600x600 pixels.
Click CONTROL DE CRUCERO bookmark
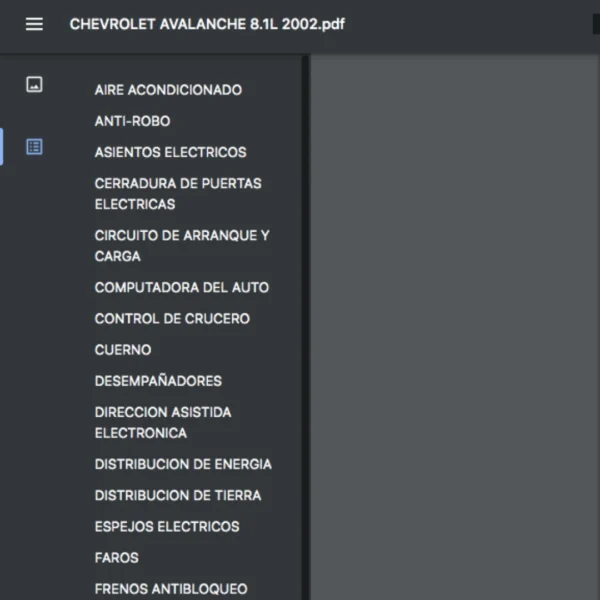(x=172, y=318)
